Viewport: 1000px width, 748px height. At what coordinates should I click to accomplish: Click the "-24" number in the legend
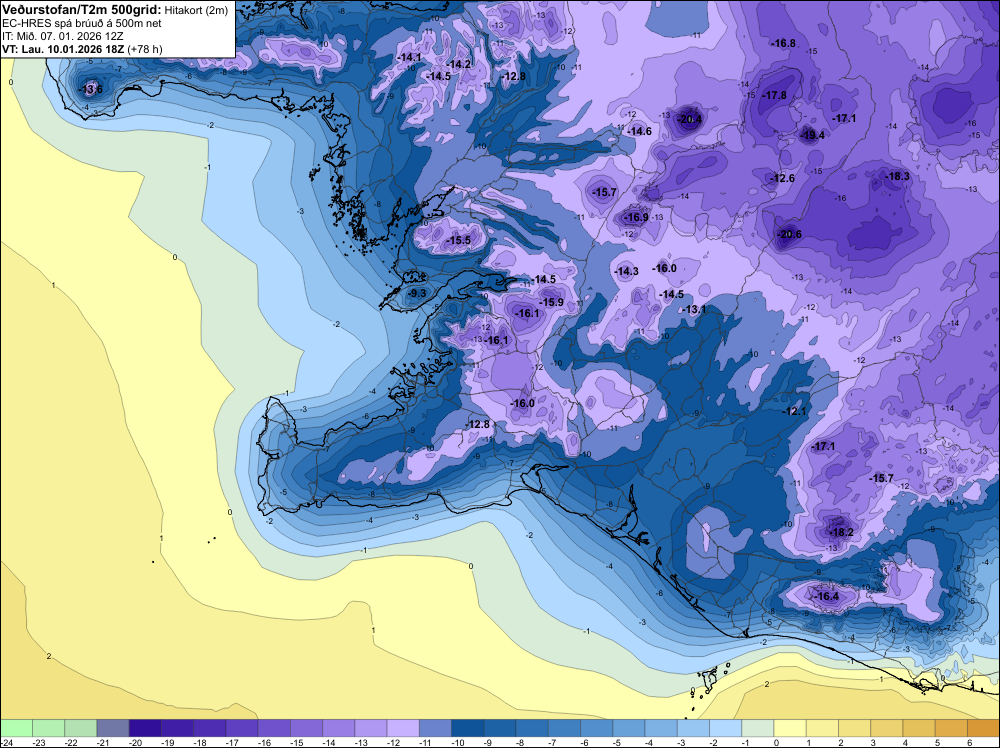pyautogui.click(x=6, y=742)
